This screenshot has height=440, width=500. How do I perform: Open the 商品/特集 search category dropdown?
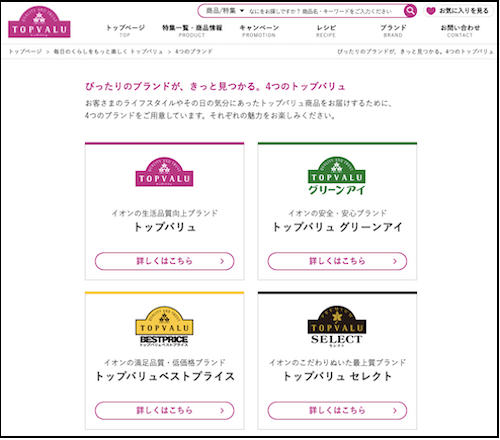point(225,11)
